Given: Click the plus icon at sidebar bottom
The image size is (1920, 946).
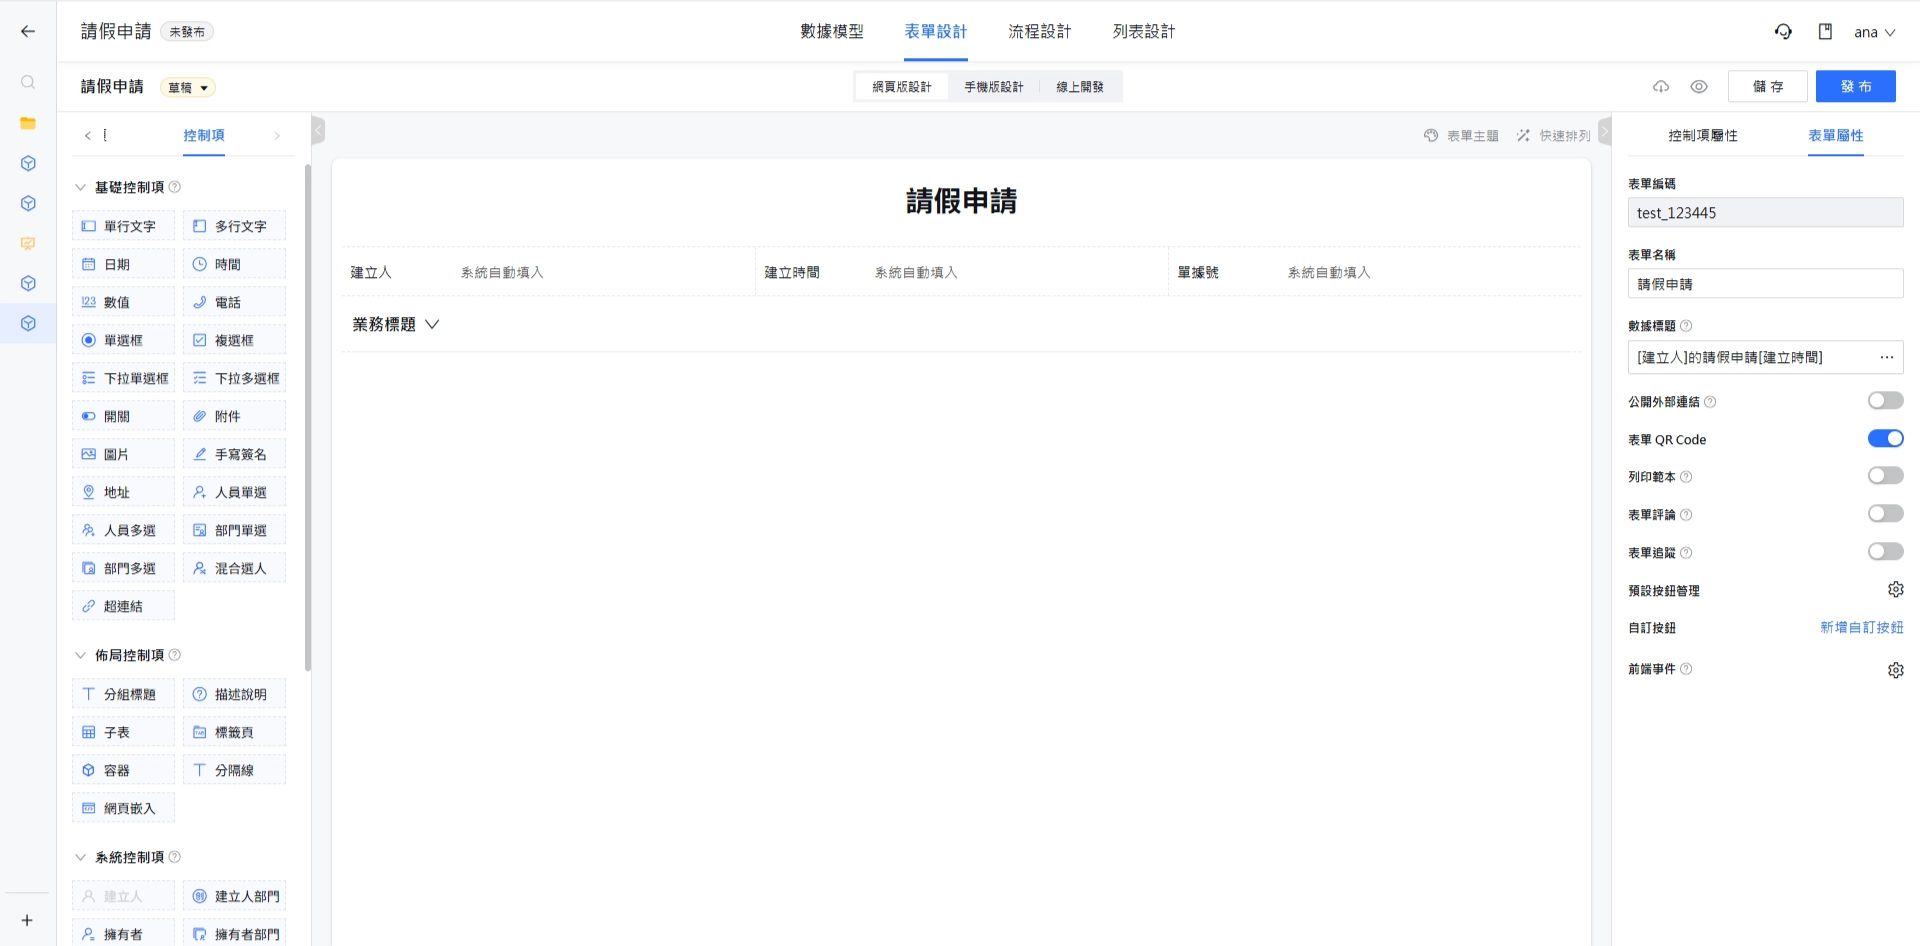Looking at the screenshot, I should pyautogui.click(x=27, y=920).
